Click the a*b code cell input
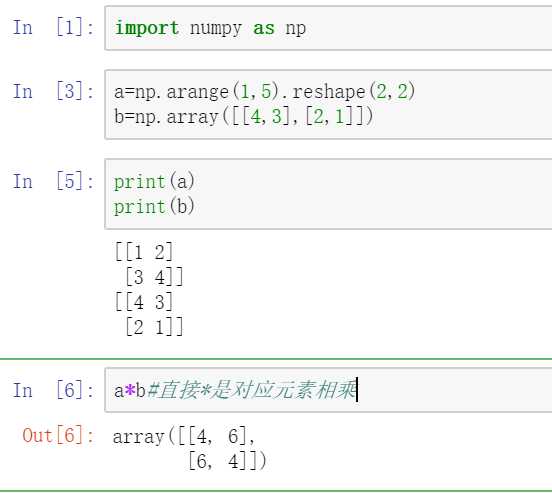The image size is (552, 493). point(328,390)
